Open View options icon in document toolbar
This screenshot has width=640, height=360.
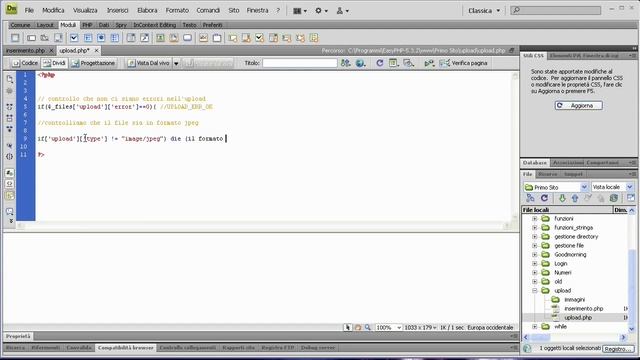[x=393, y=63]
